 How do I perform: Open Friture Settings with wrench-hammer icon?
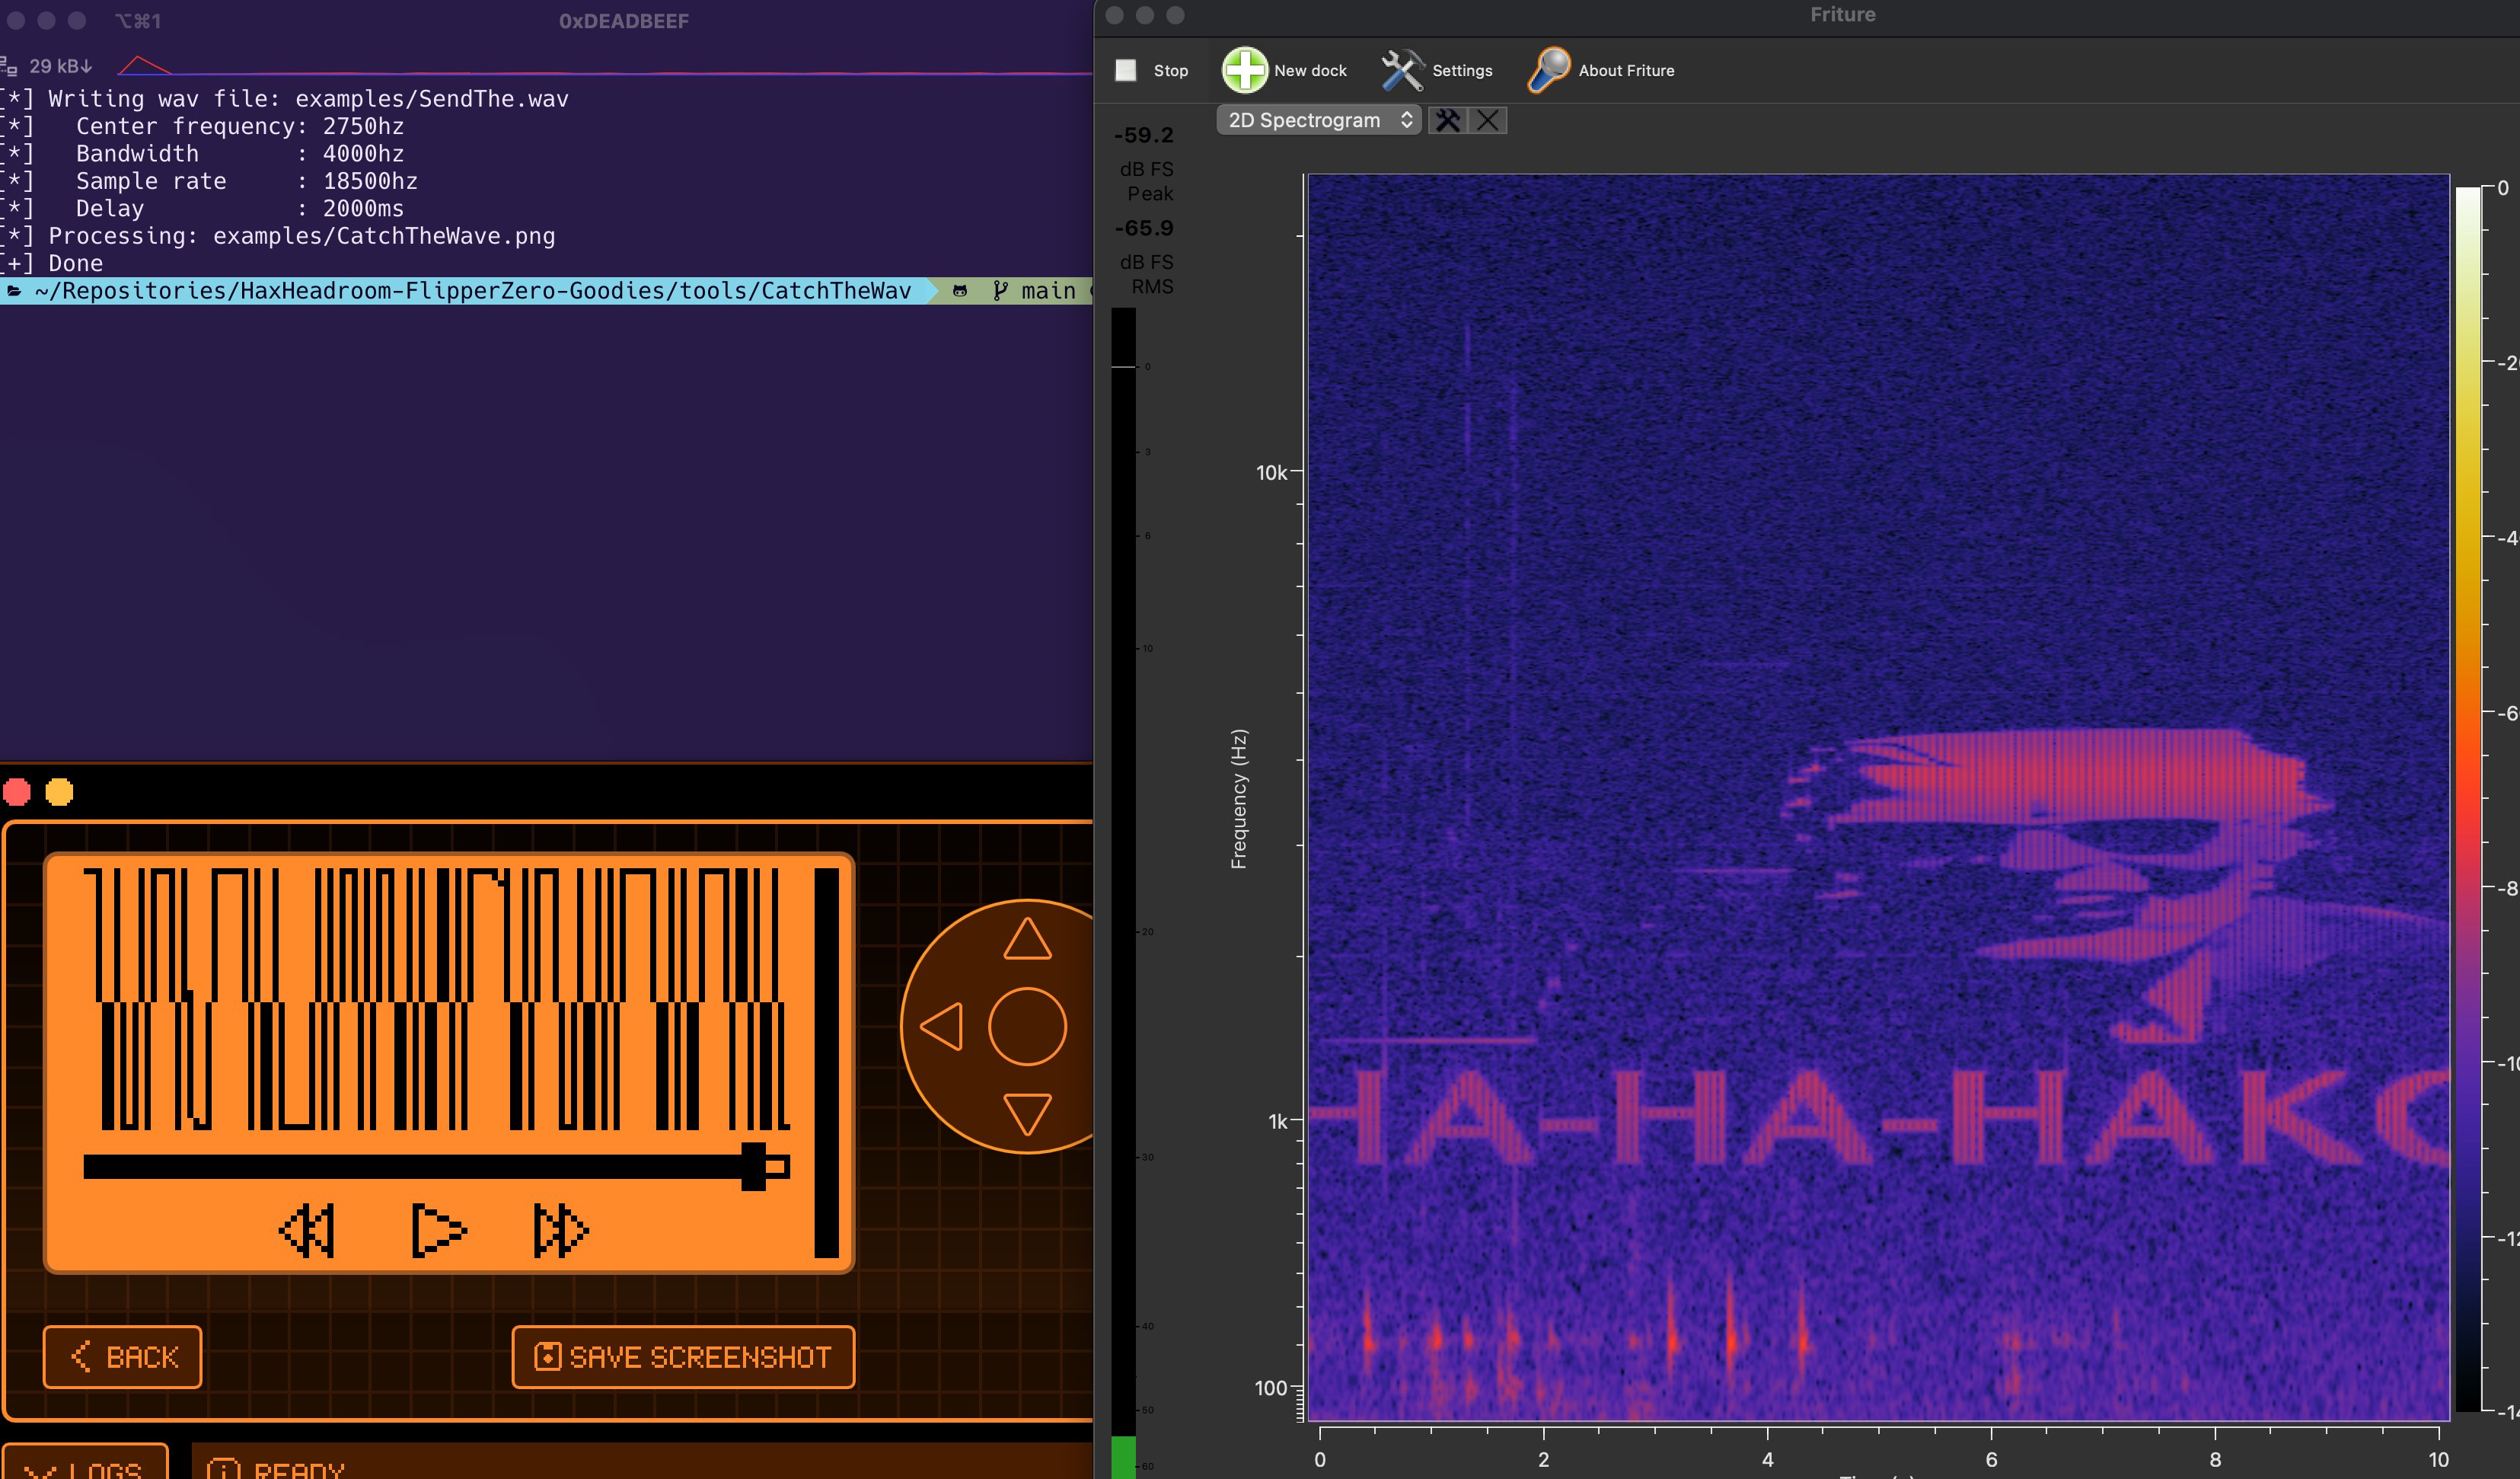(x=1437, y=70)
